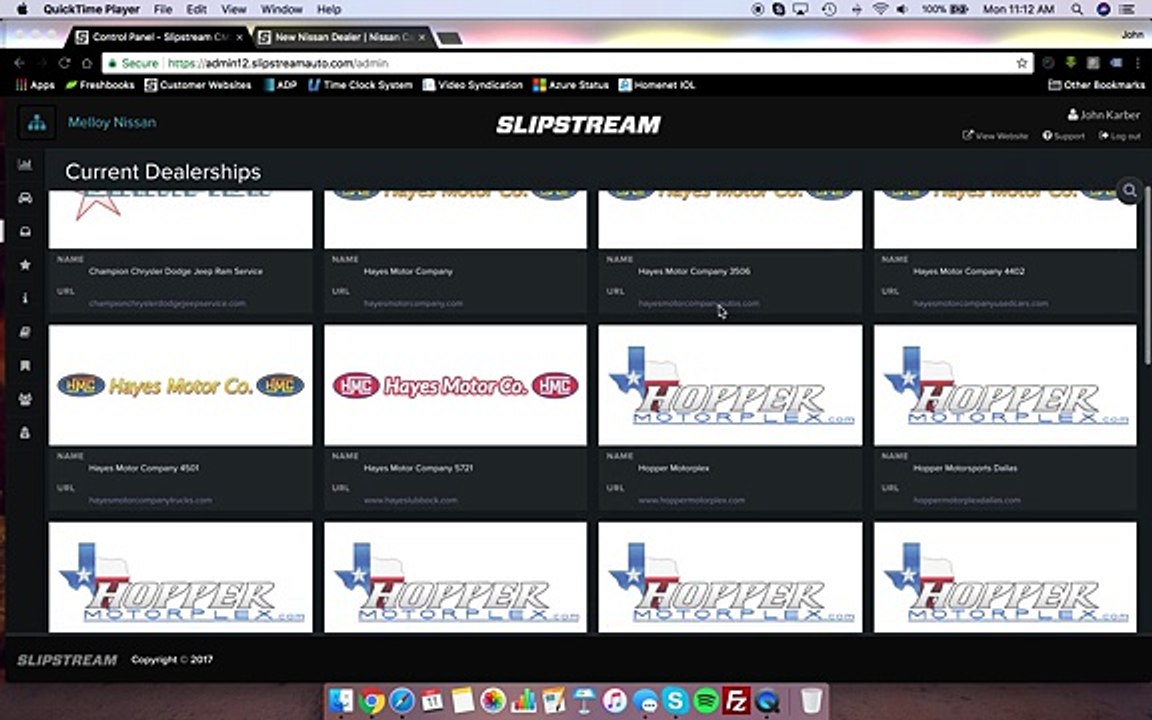Open the Edit menu
The width and height of the screenshot is (1152, 720).
tap(196, 10)
